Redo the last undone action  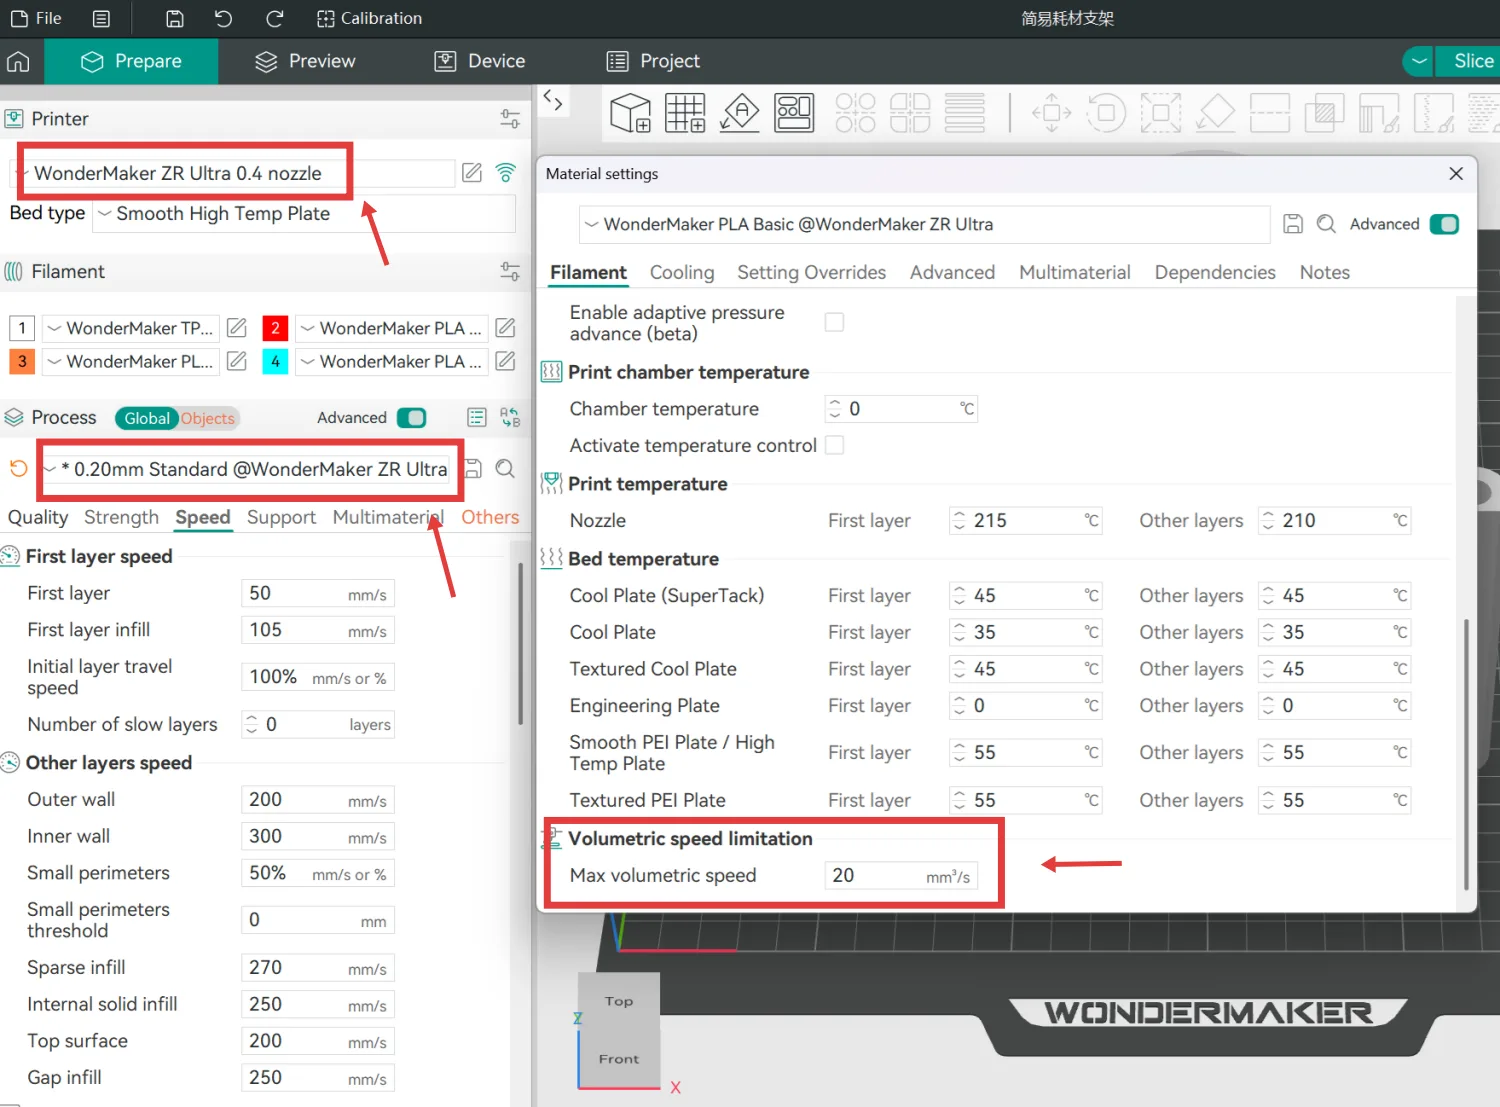tap(274, 18)
